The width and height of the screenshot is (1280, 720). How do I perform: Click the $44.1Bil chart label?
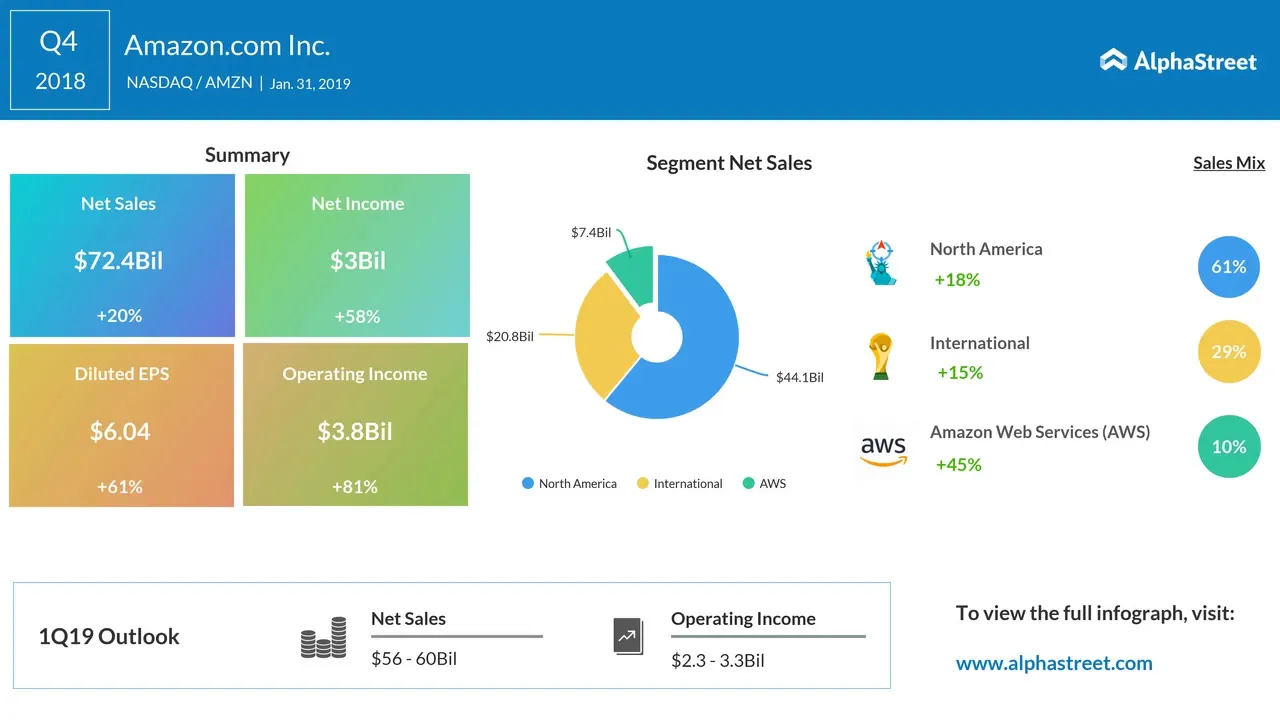tap(800, 378)
